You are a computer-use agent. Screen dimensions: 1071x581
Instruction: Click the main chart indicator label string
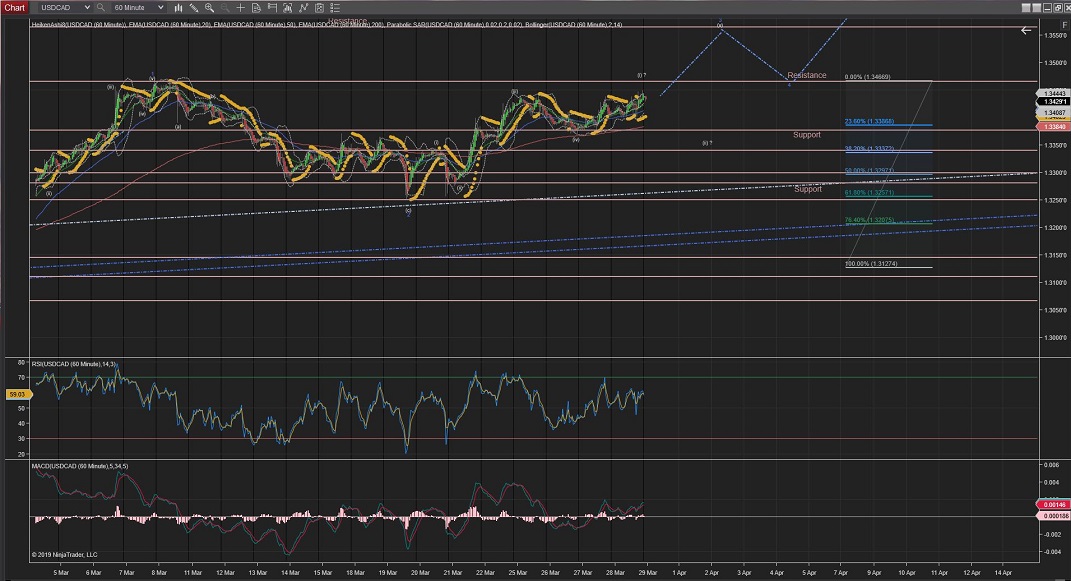click(326, 25)
